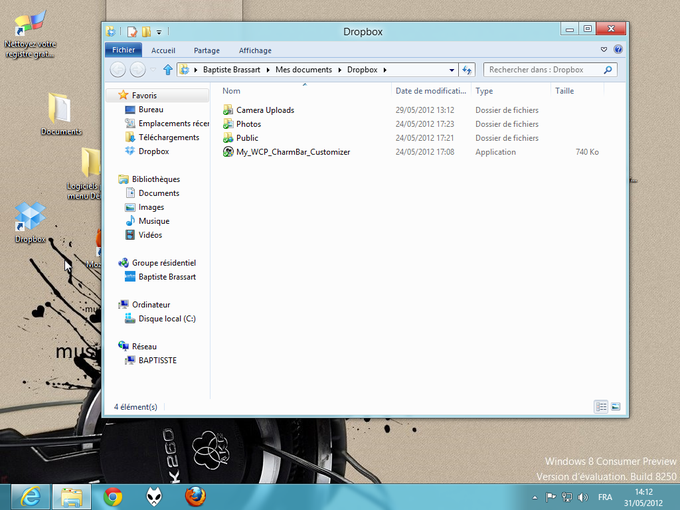Open Téléchargements in the sidebar
This screenshot has width=680, height=510.
(169, 137)
